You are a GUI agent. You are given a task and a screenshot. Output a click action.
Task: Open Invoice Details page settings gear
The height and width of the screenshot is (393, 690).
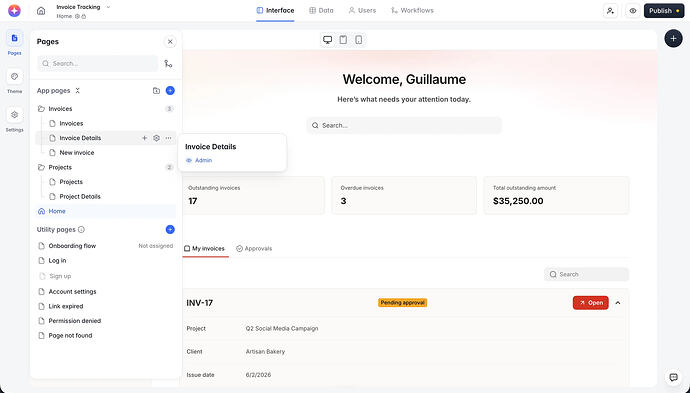tap(156, 138)
